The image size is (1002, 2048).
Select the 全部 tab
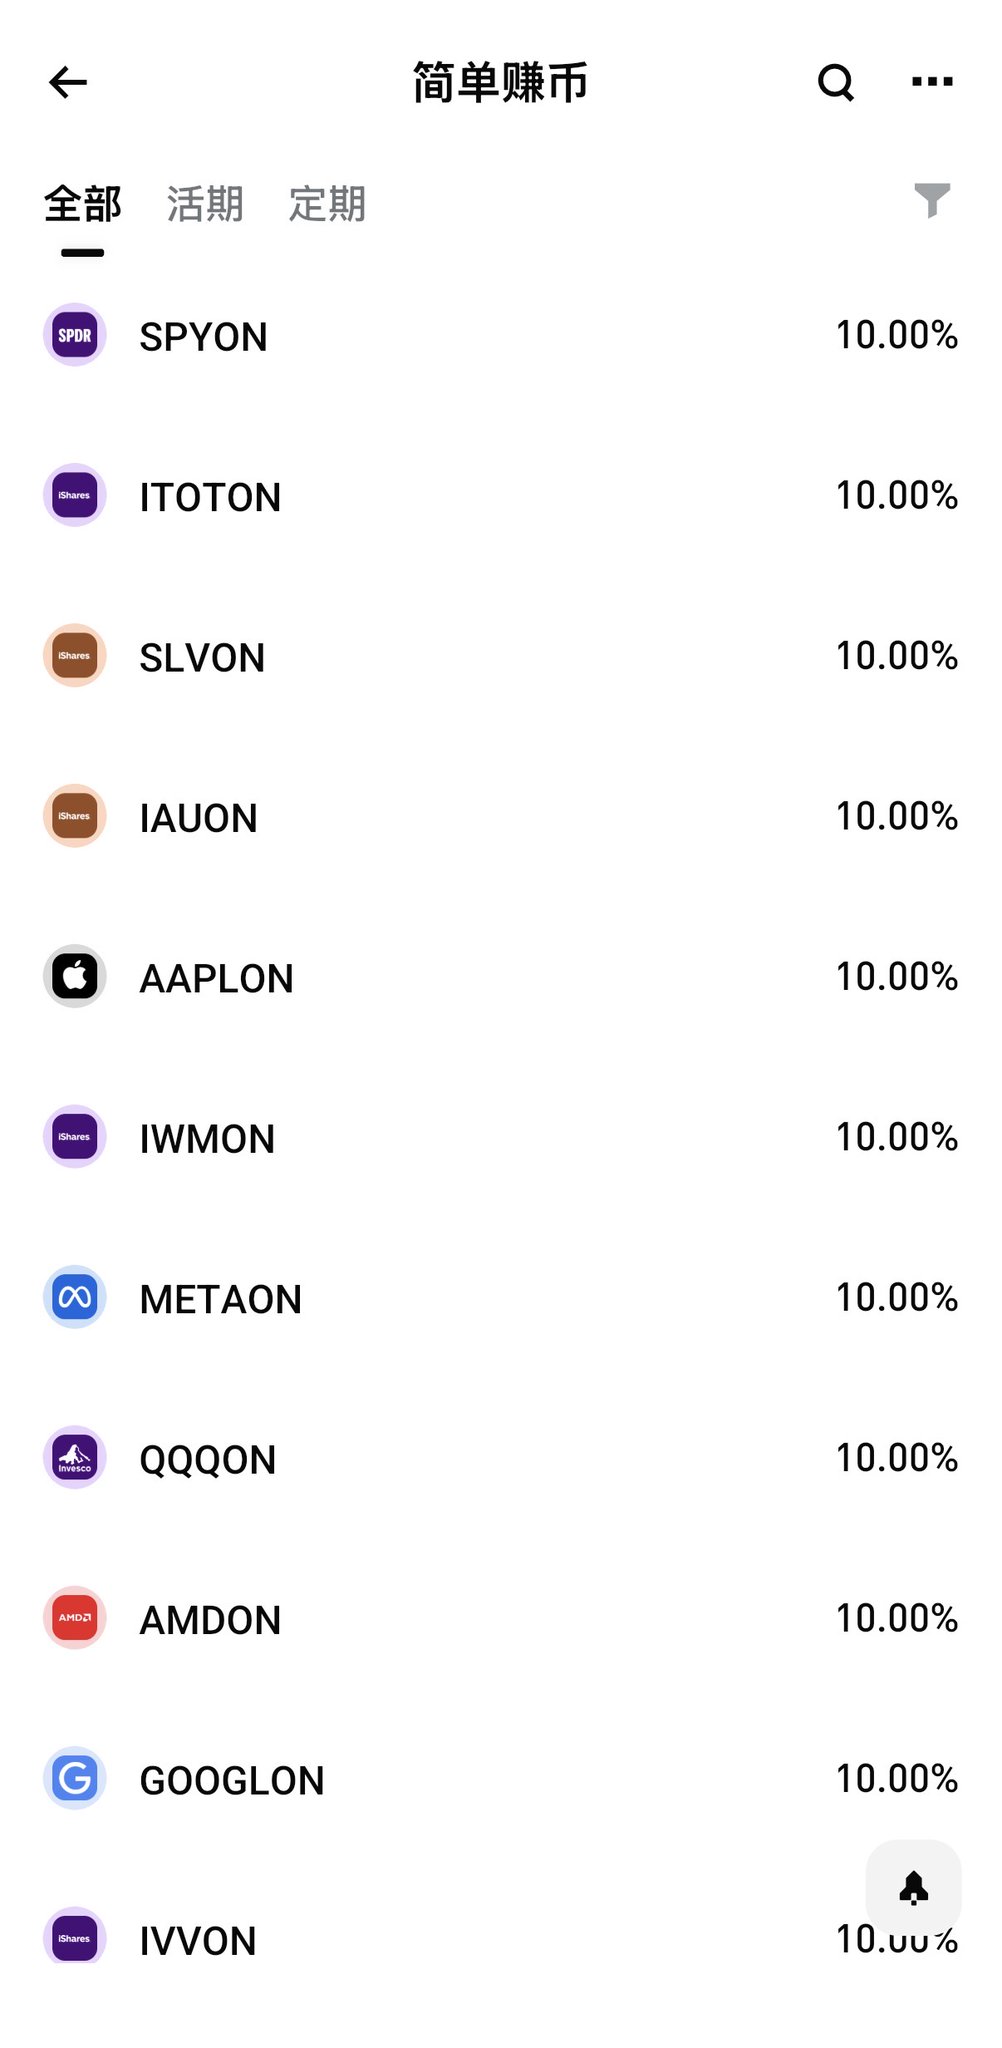[83, 204]
